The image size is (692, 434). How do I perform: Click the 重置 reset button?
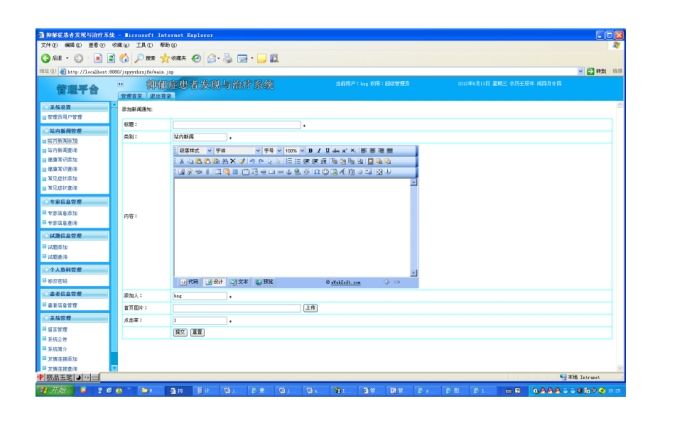(x=197, y=332)
